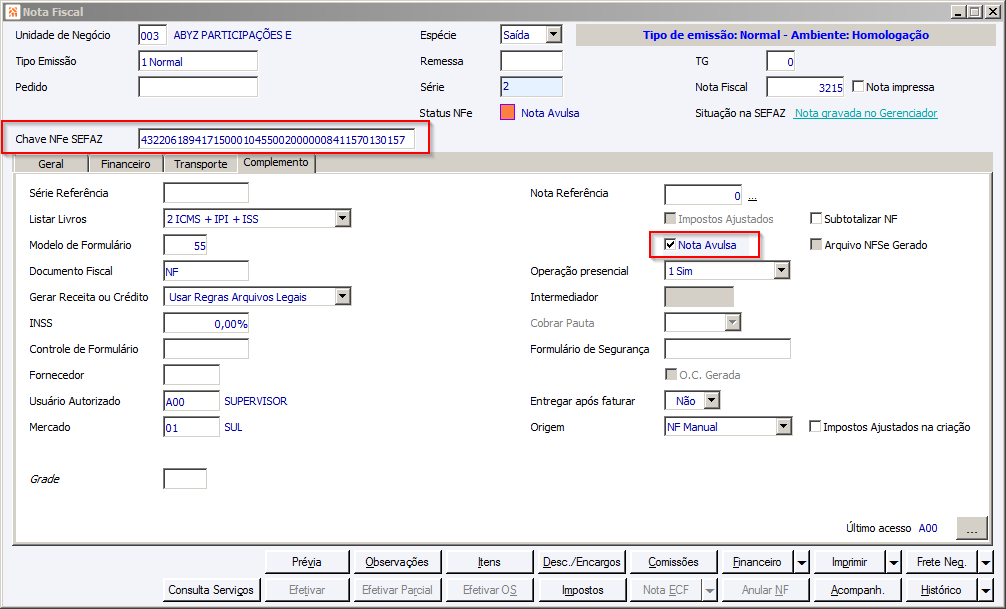Viewport: 1006px width, 609px height.
Task: Click Desc./Encargos button
Action: [581, 562]
